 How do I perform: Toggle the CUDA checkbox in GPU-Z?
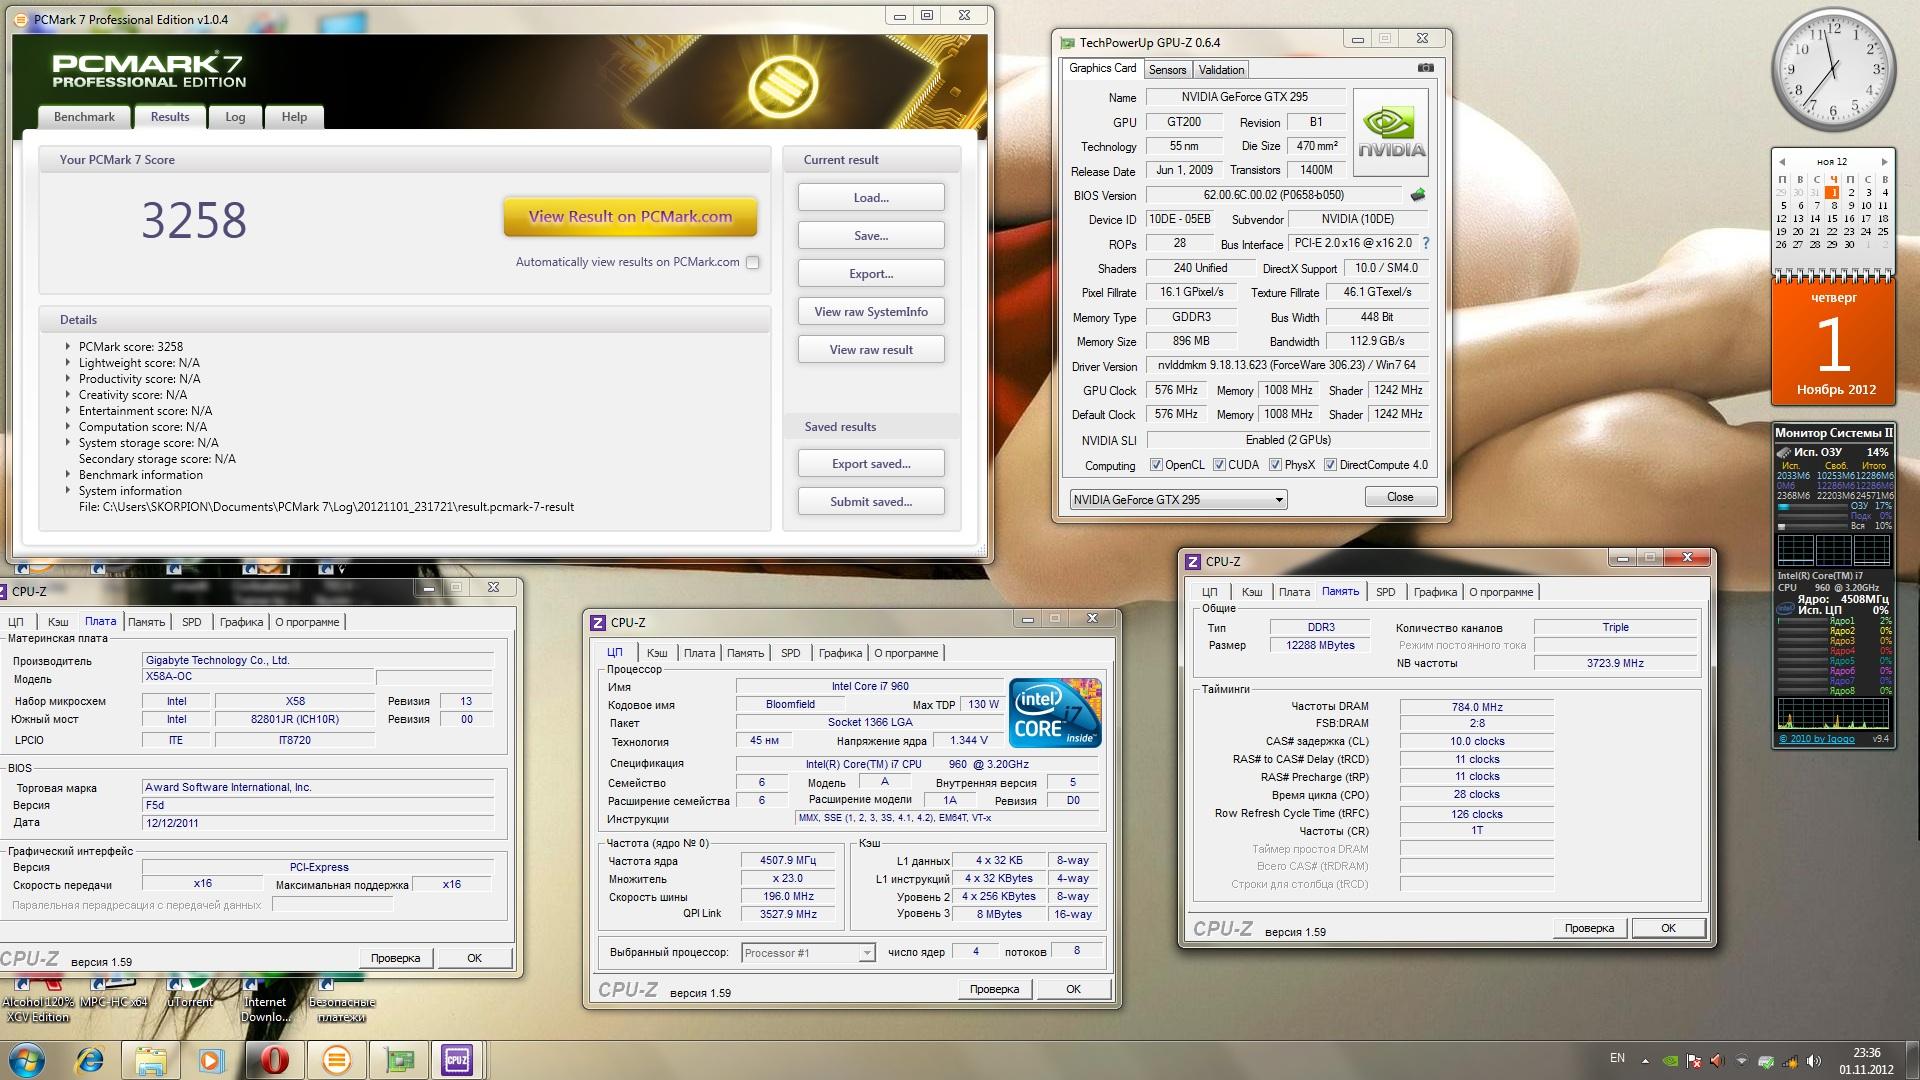[x=1219, y=465]
